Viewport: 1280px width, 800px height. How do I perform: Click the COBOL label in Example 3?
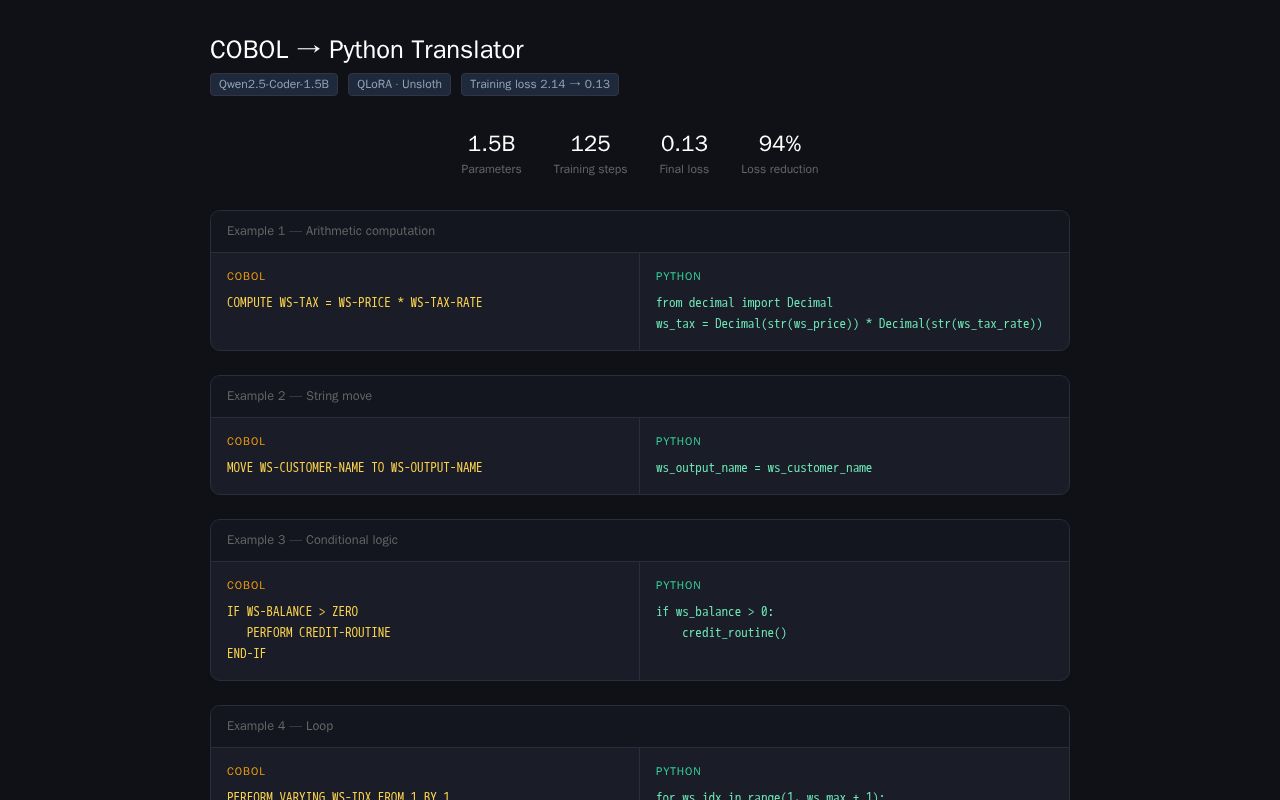click(246, 585)
